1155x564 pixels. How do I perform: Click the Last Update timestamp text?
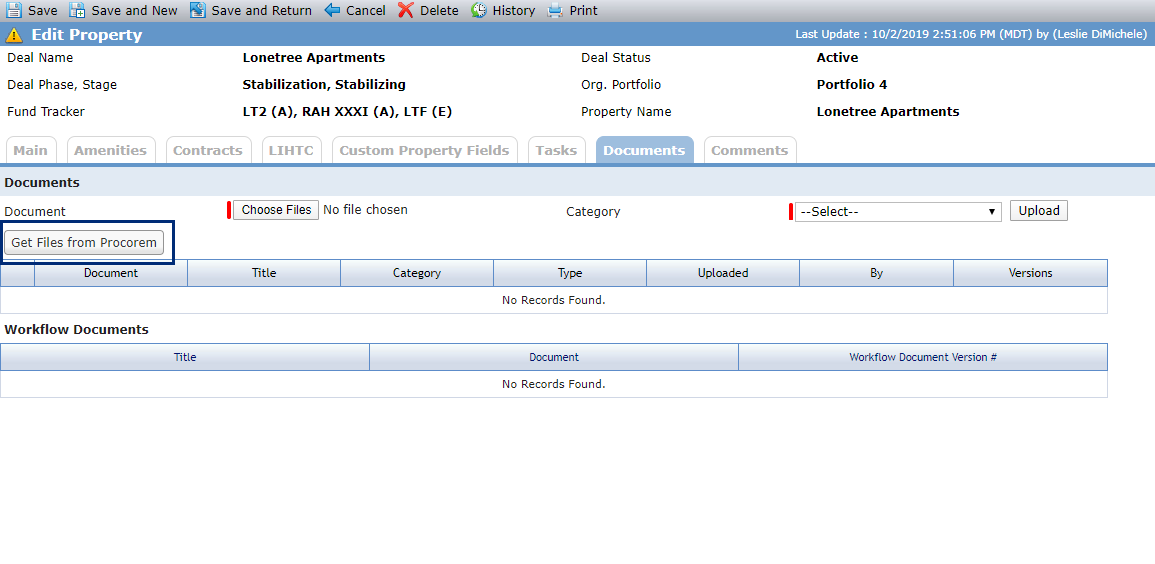(971, 35)
